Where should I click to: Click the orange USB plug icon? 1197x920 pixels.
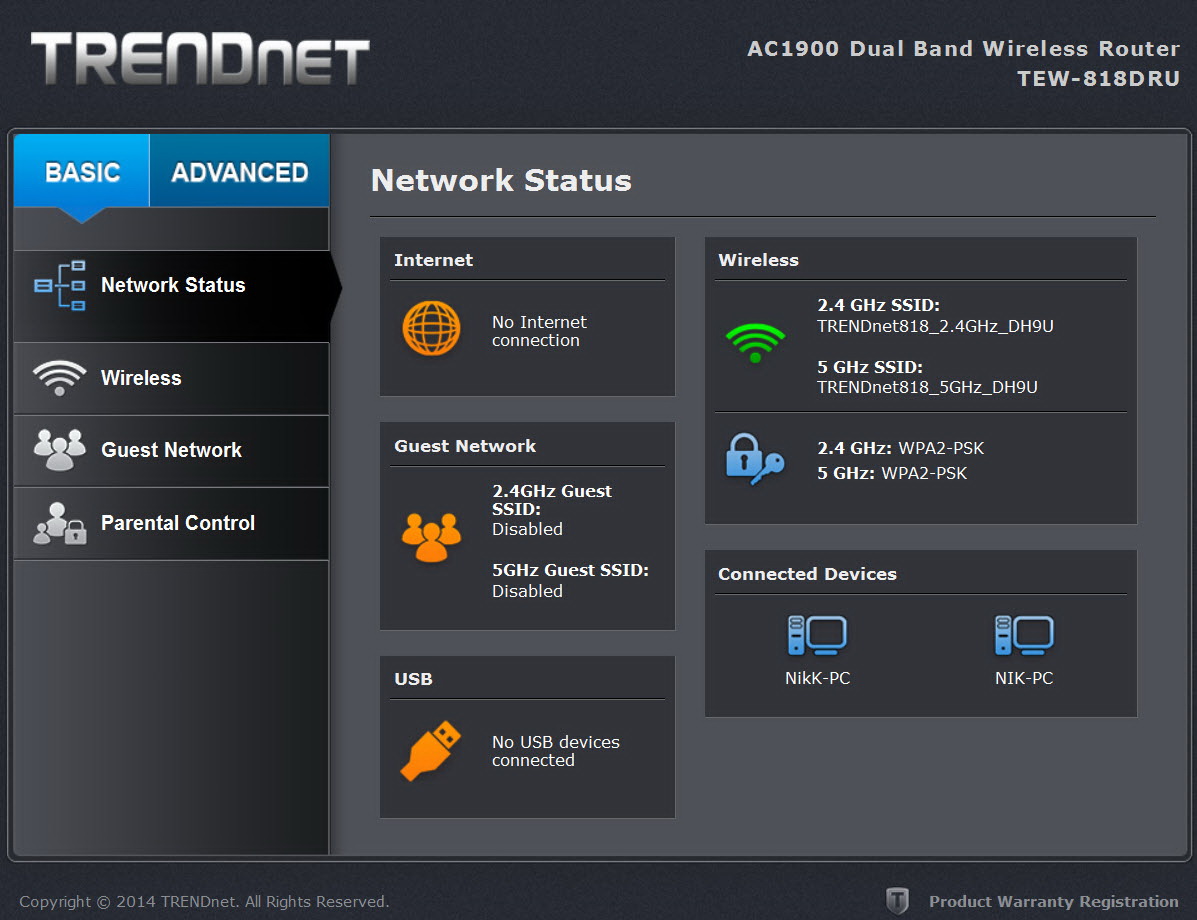(431, 751)
